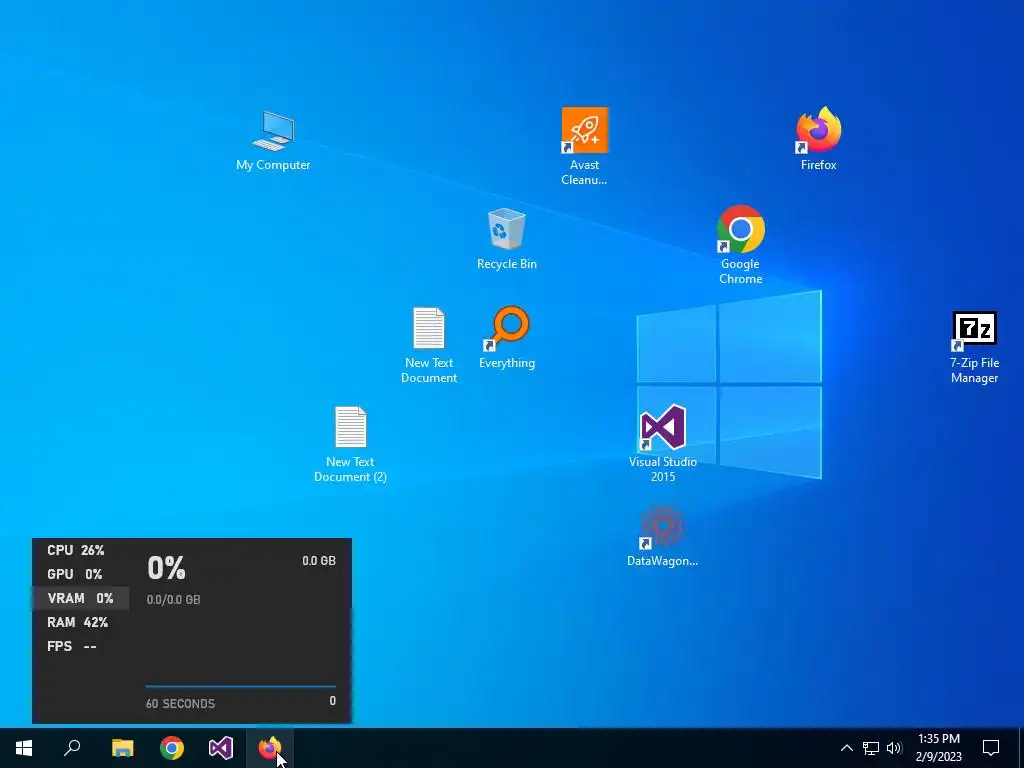
Task: Open the volume speaker tray icon
Action: 894,748
